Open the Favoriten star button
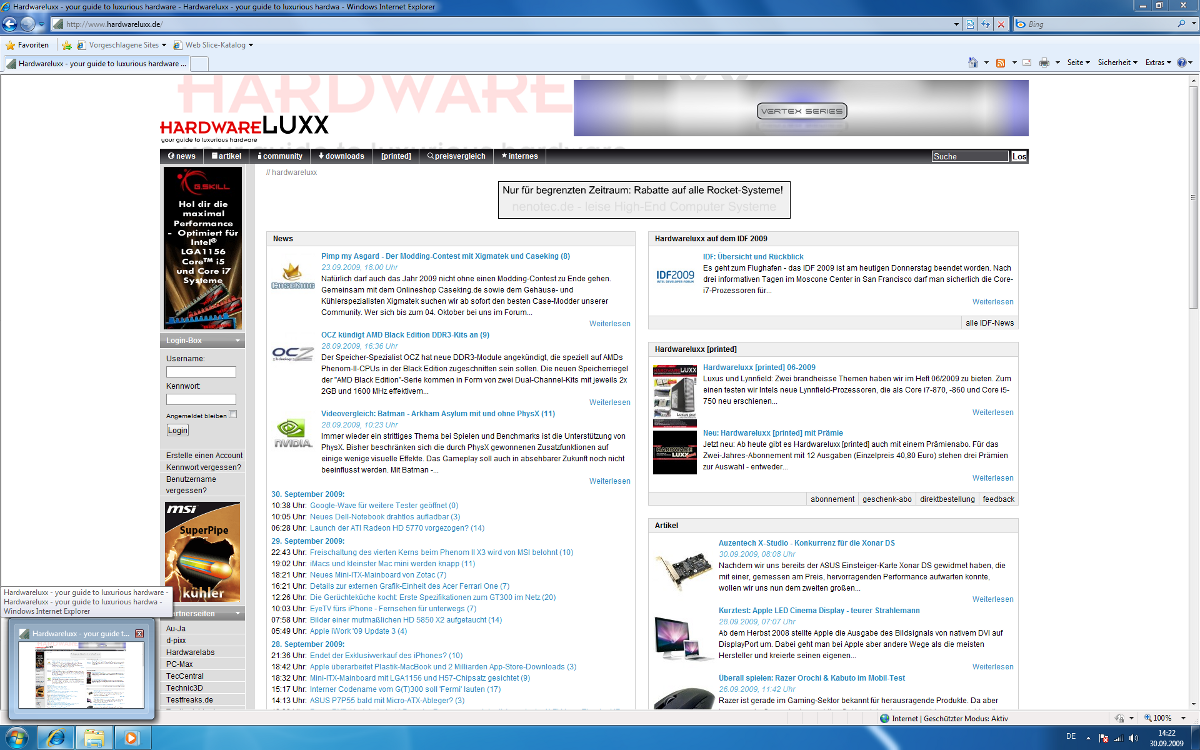This screenshot has height=750, width=1200. pyautogui.click(x=27, y=45)
